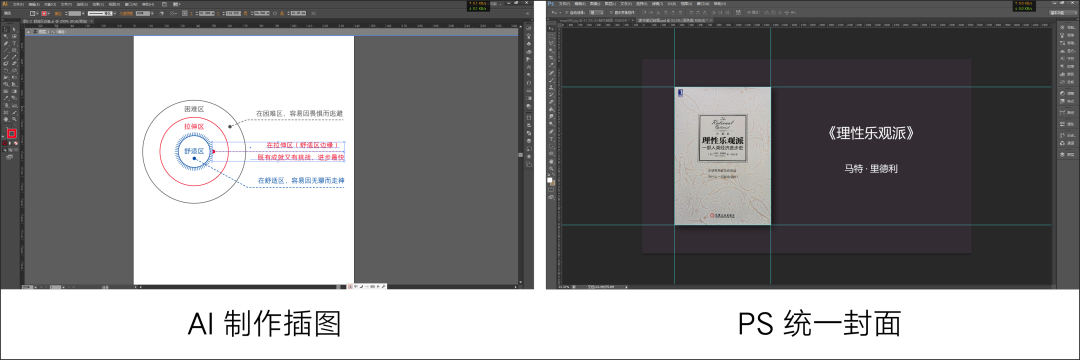Open the 文件 menu in Illustrator
The height and width of the screenshot is (360, 1080).
(18, 4)
